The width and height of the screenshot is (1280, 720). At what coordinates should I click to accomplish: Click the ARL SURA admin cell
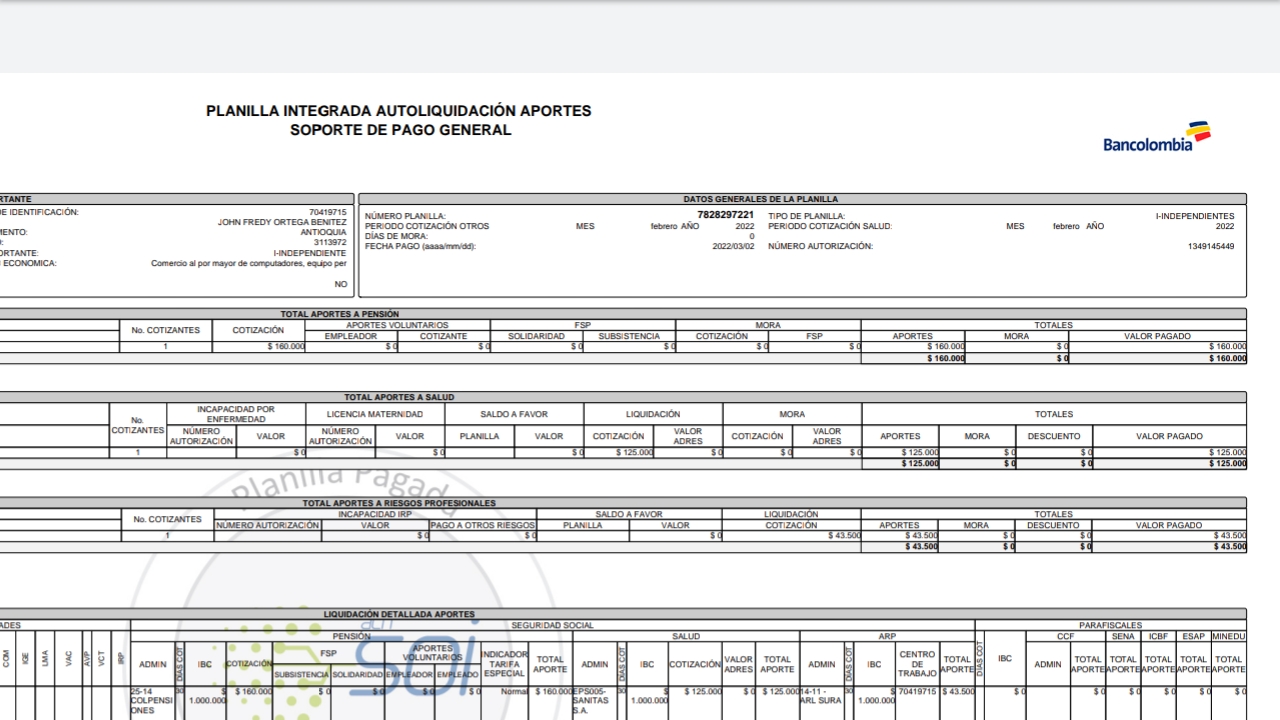click(821, 695)
